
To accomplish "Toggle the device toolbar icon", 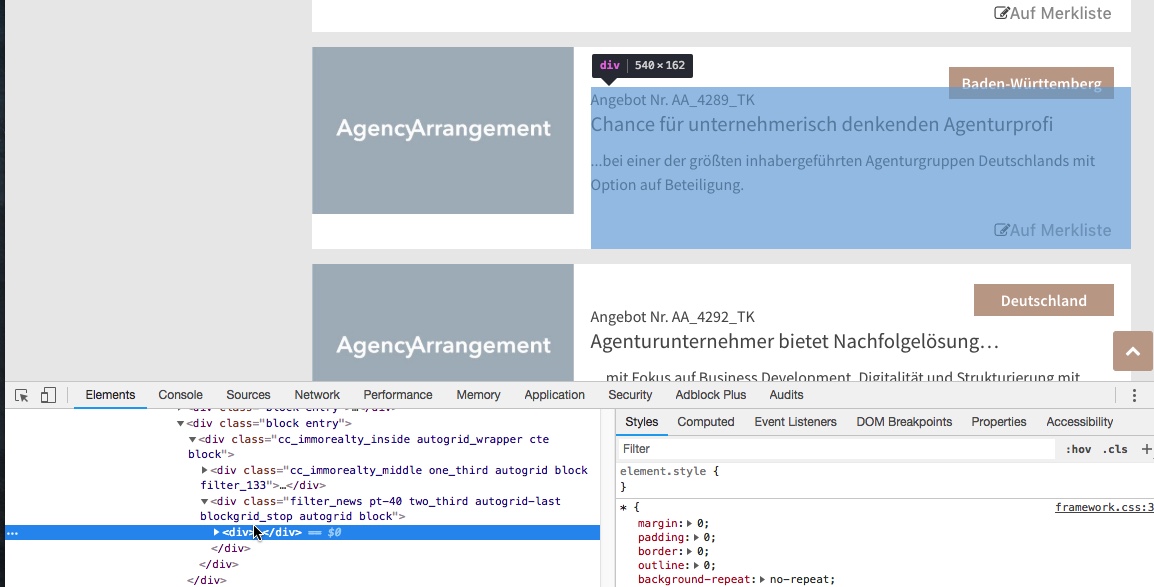I will coord(48,395).
